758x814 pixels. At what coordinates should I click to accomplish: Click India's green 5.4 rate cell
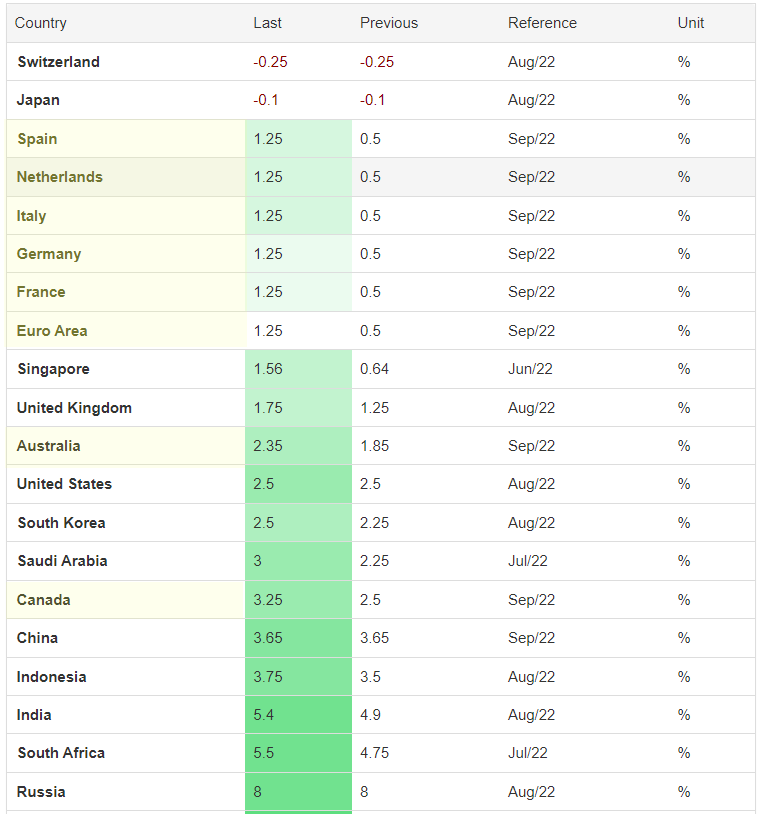pyautogui.click(x=299, y=715)
